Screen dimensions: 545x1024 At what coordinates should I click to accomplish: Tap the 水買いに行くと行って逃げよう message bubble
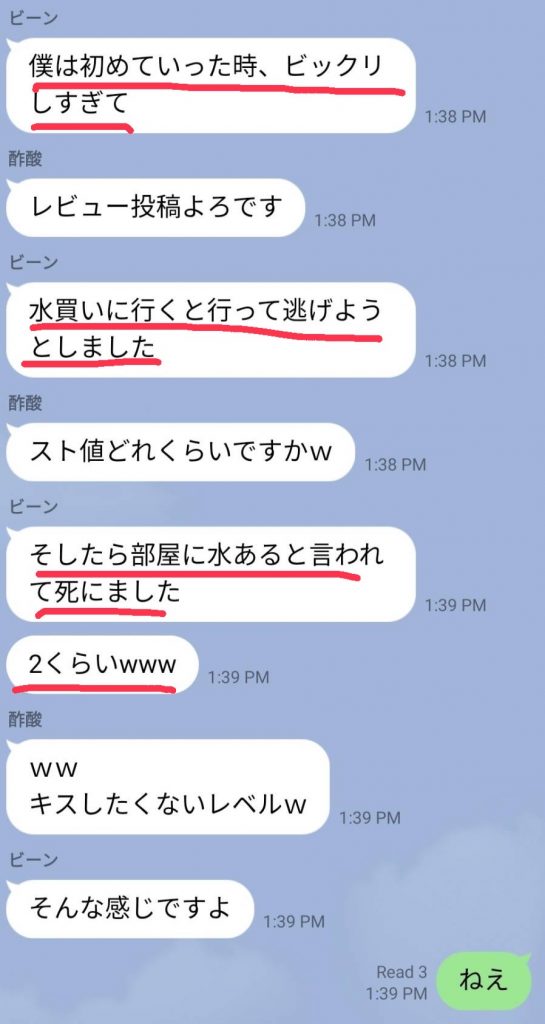[211, 330]
